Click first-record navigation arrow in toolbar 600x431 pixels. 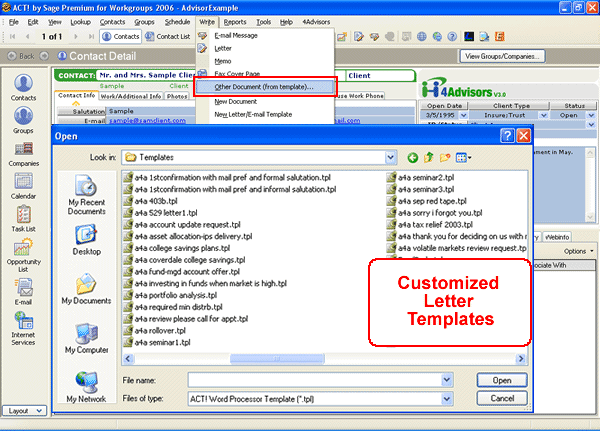click(x=13, y=36)
